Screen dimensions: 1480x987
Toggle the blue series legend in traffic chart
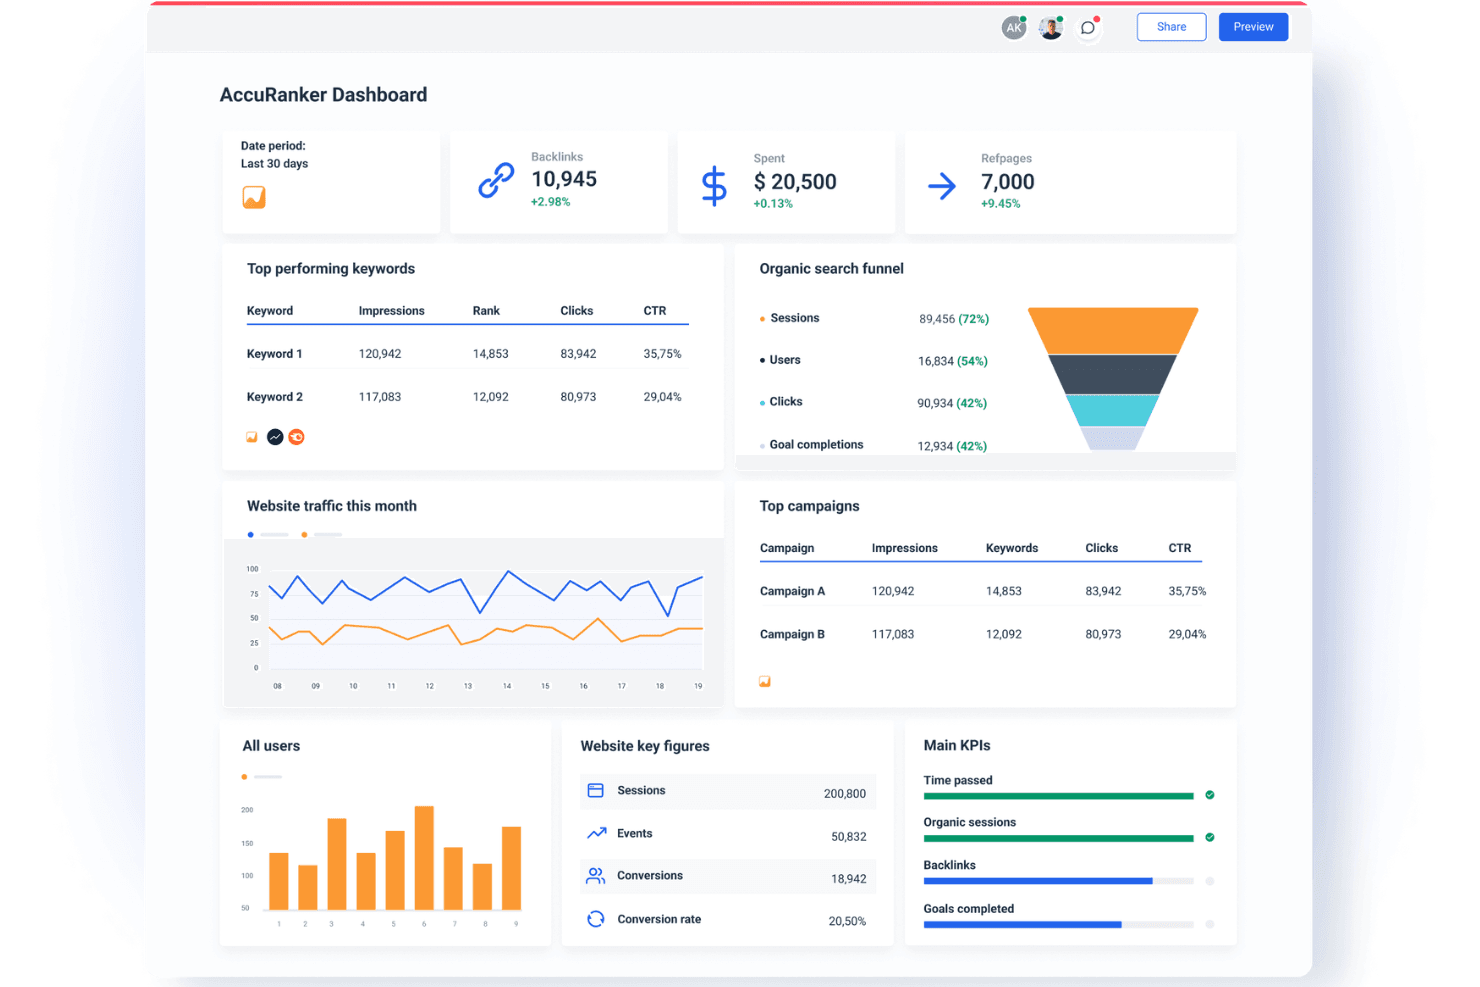(x=268, y=535)
